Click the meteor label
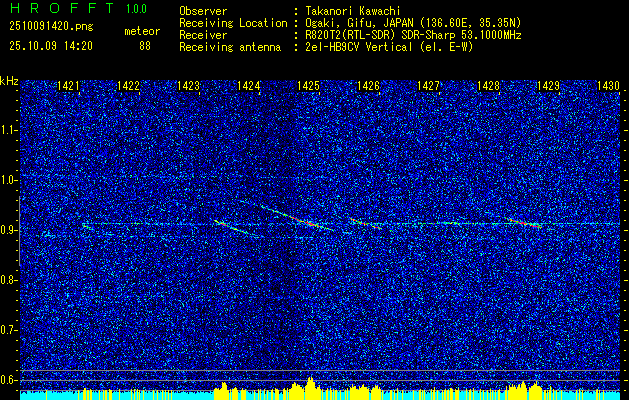The width and height of the screenshot is (629, 400). point(142,31)
